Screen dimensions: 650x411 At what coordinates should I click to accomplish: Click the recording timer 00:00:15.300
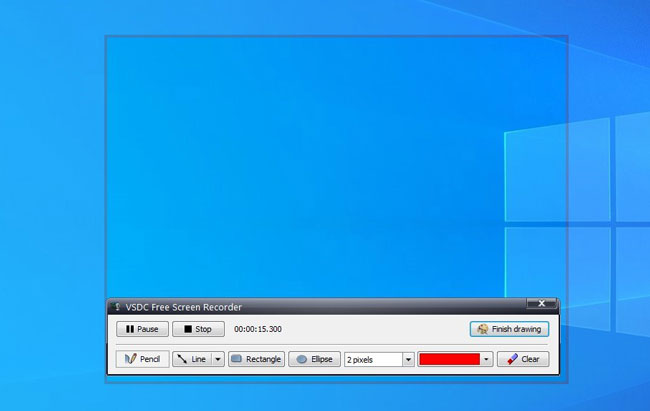pyautogui.click(x=258, y=329)
